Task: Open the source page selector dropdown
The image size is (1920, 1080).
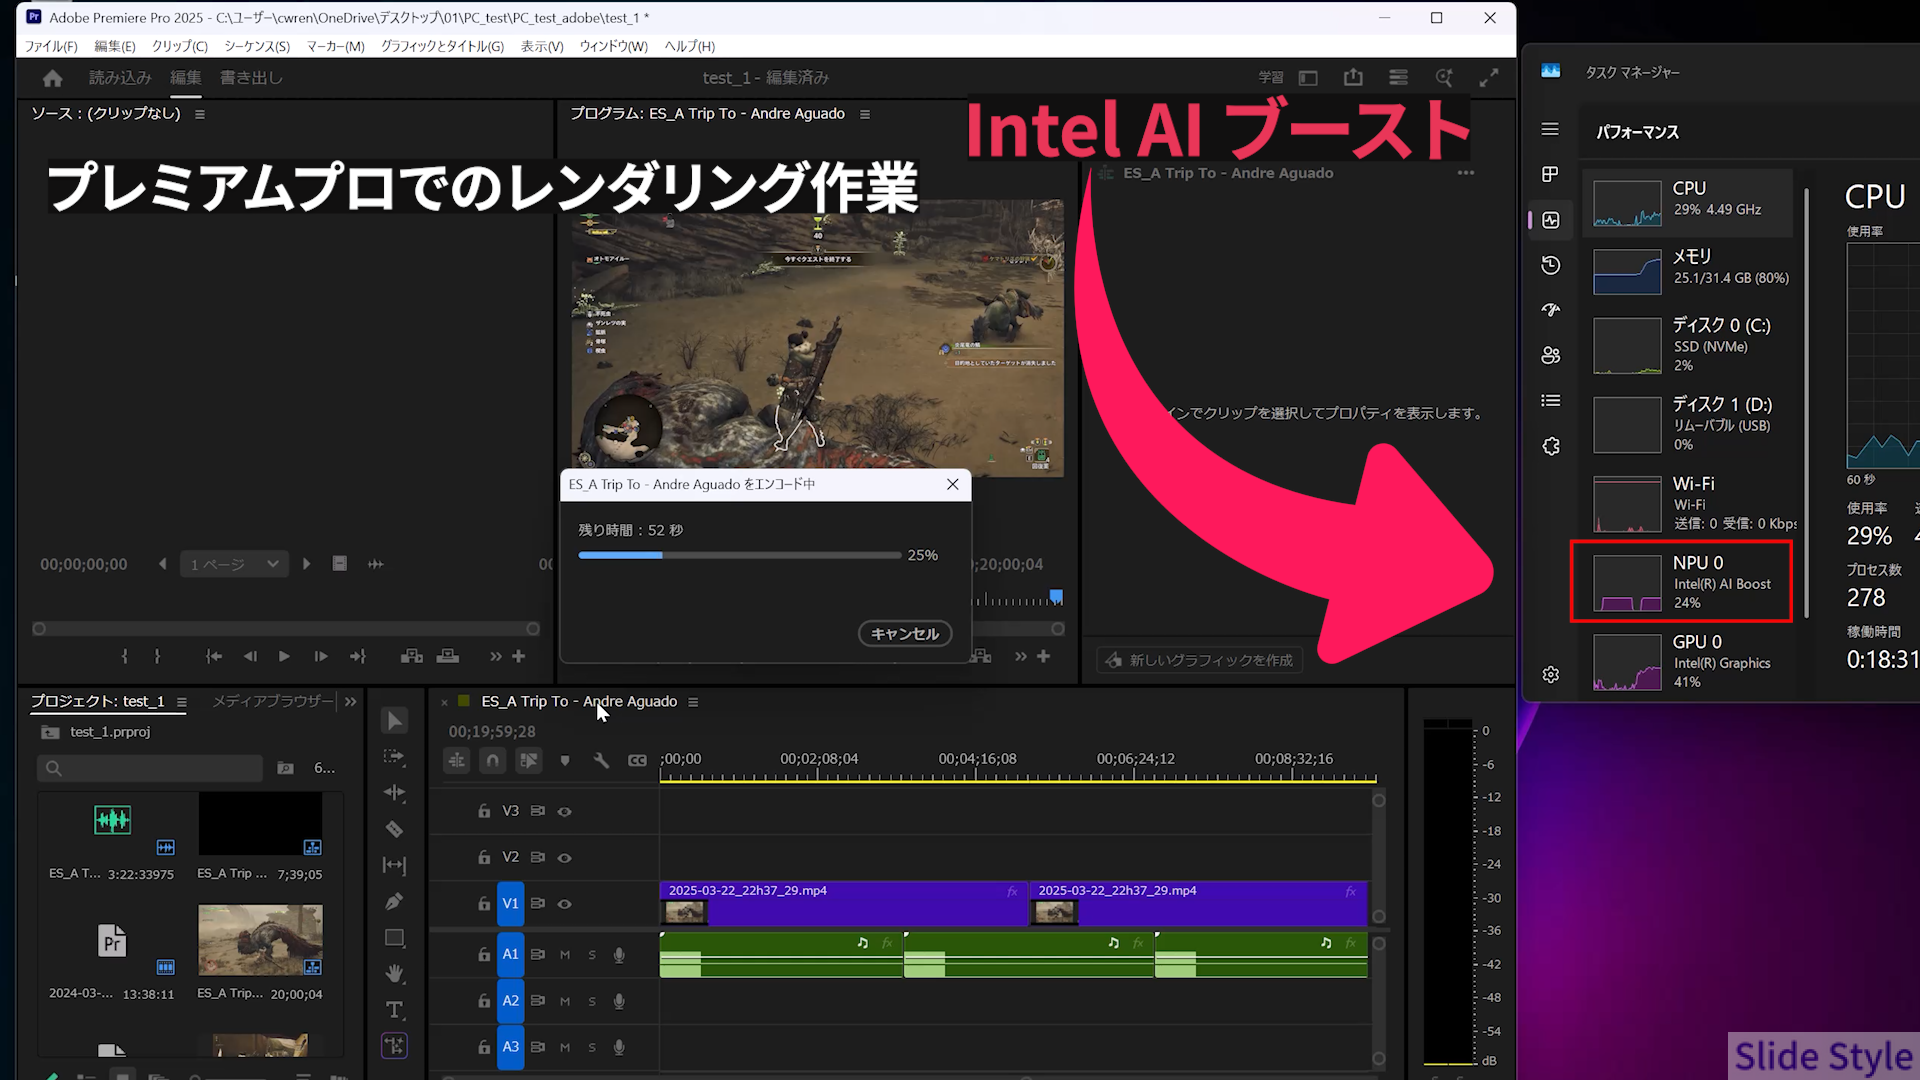Action: 235,565
